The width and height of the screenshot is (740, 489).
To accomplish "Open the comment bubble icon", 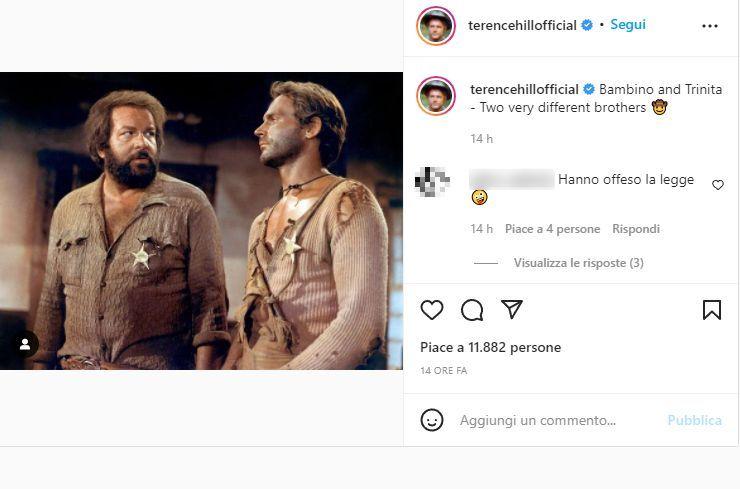I will tap(472, 310).
